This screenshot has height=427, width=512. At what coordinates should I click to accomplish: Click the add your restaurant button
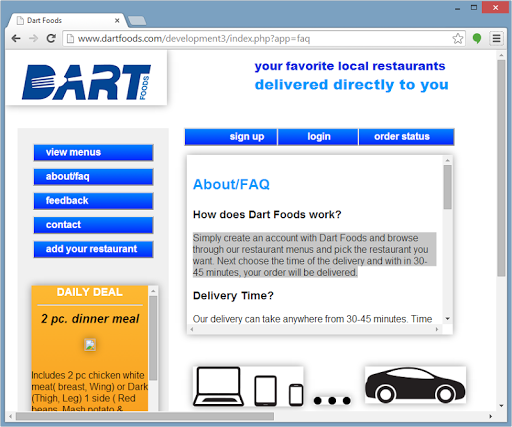(x=93, y=249)
